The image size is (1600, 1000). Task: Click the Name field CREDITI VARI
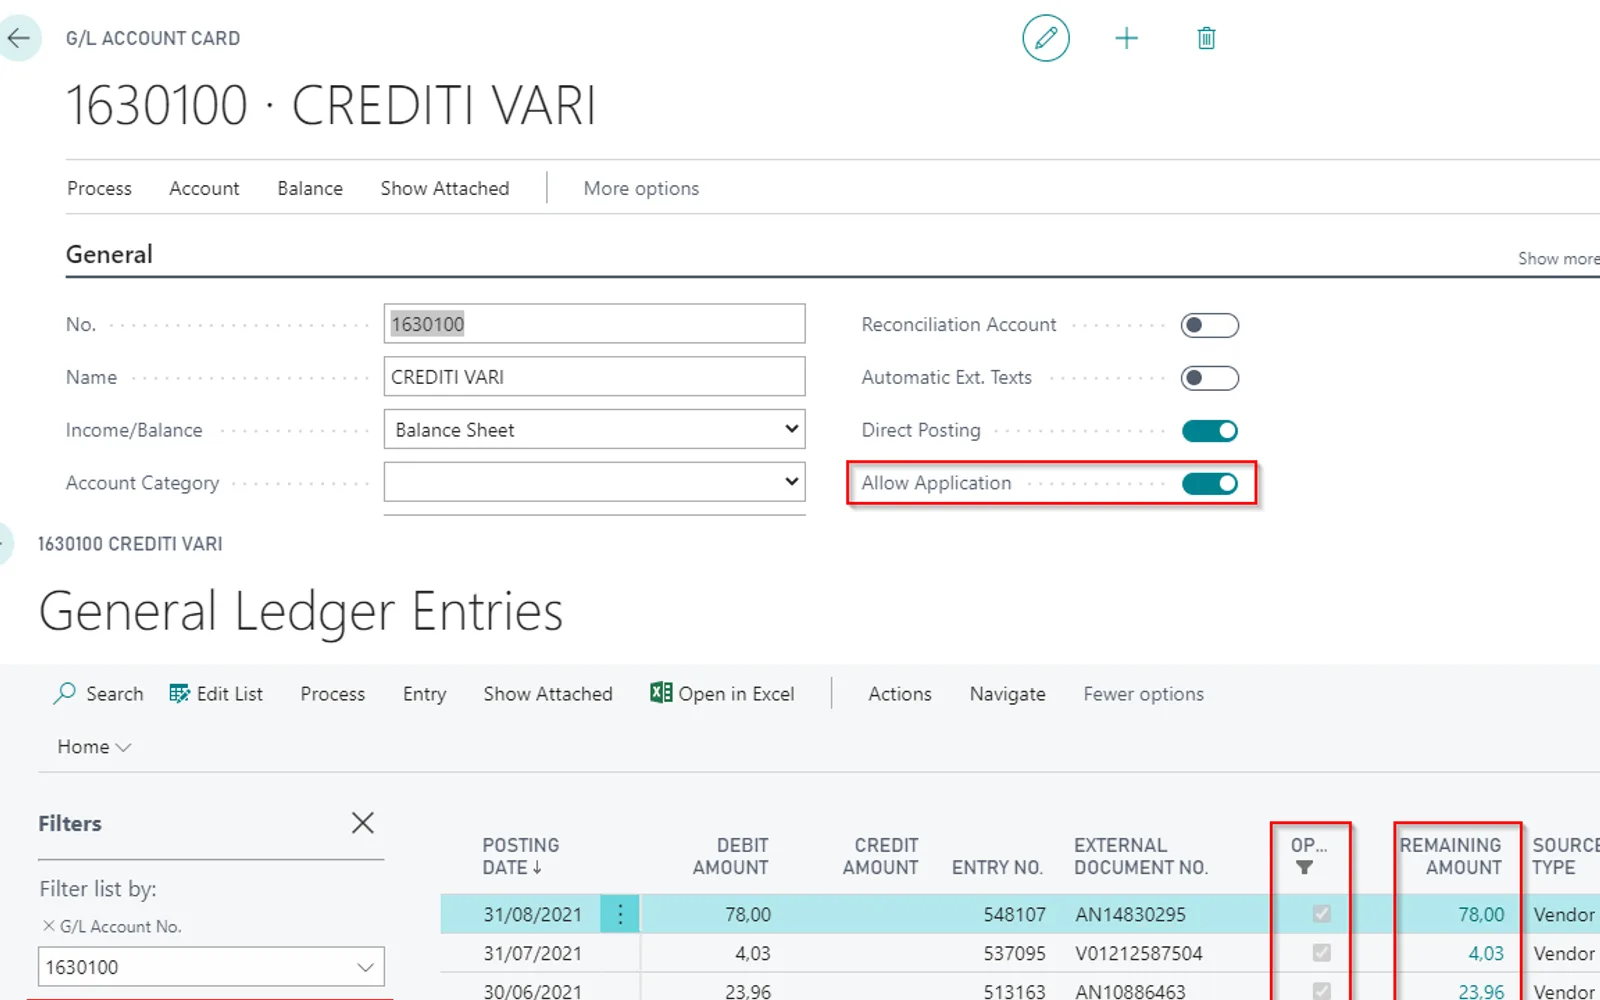click(594, 377)
